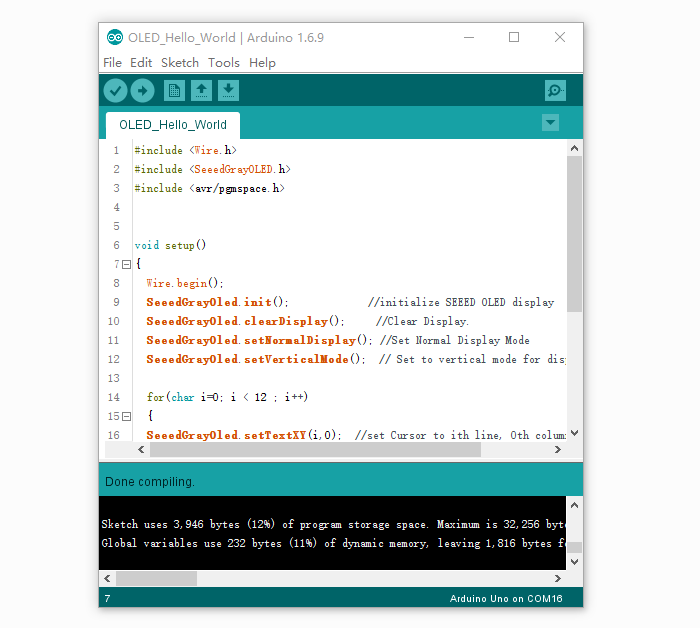This screenshot has width=700, height=628.
Task: Click comment '//Clear Display.'
Action: (x=422, y=321)
